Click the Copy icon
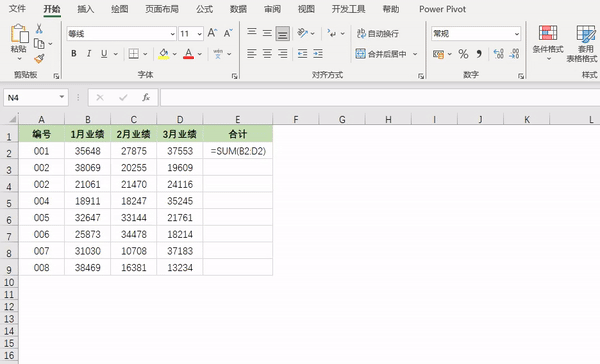Viewport: 600px width, 364px height. pyautogui.click(x=39, y=44)
